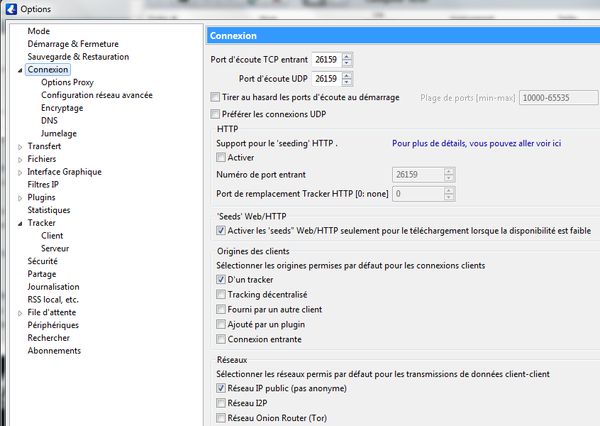Collapse the Connexion tree node arrow
600x426 pixels.
coord(20,70)
